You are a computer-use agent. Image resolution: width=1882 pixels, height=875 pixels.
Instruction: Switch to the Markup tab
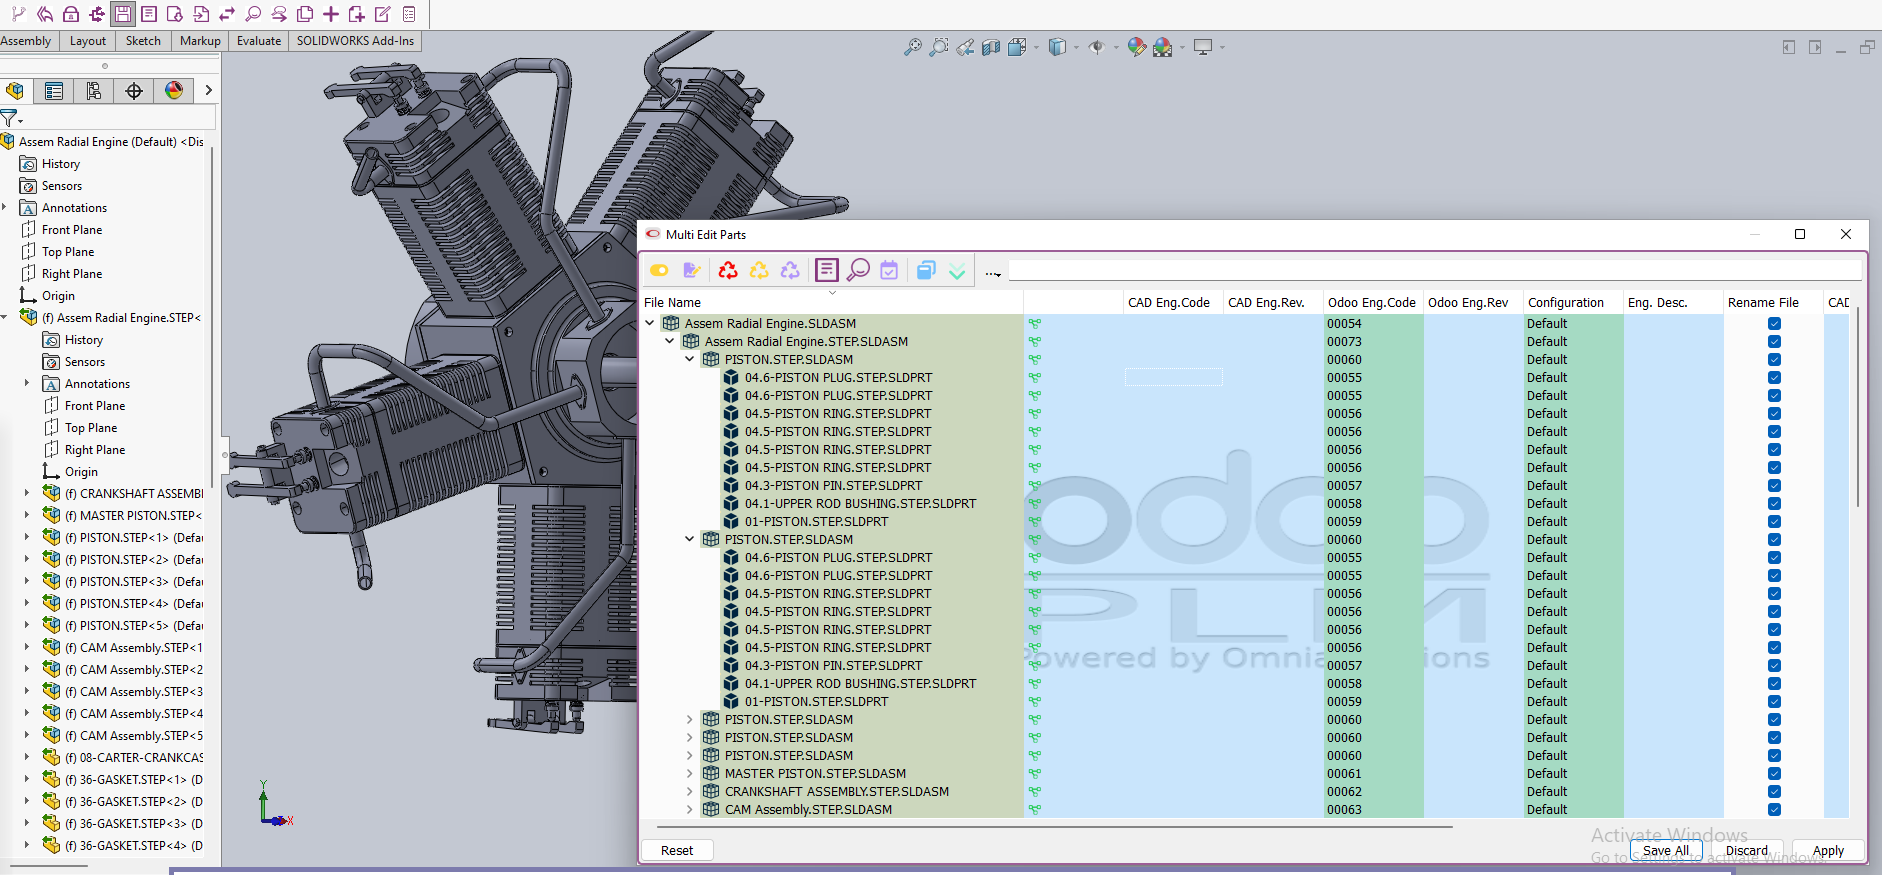(200, 41)
